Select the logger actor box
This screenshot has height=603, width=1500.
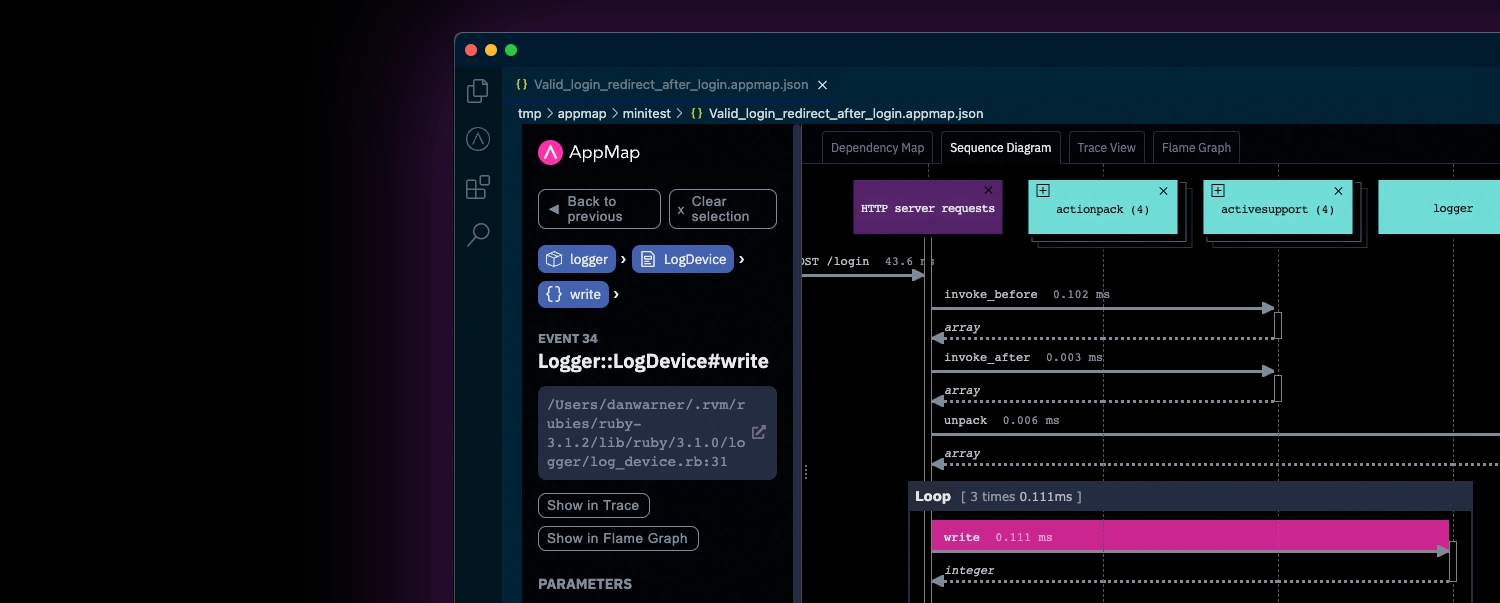[1439, 207]
